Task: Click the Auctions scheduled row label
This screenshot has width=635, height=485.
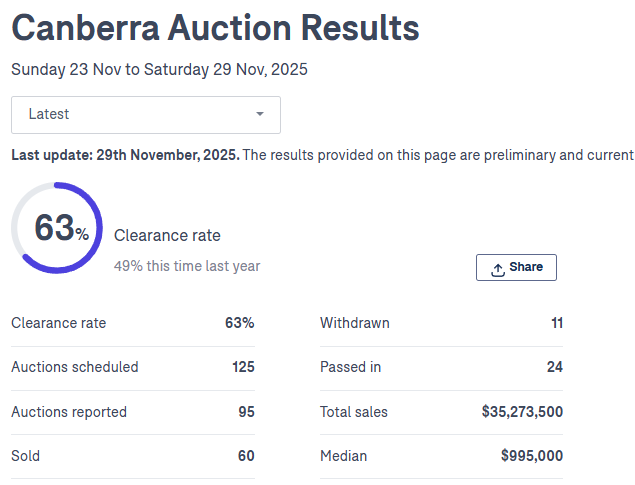Action: pos(75,367)
